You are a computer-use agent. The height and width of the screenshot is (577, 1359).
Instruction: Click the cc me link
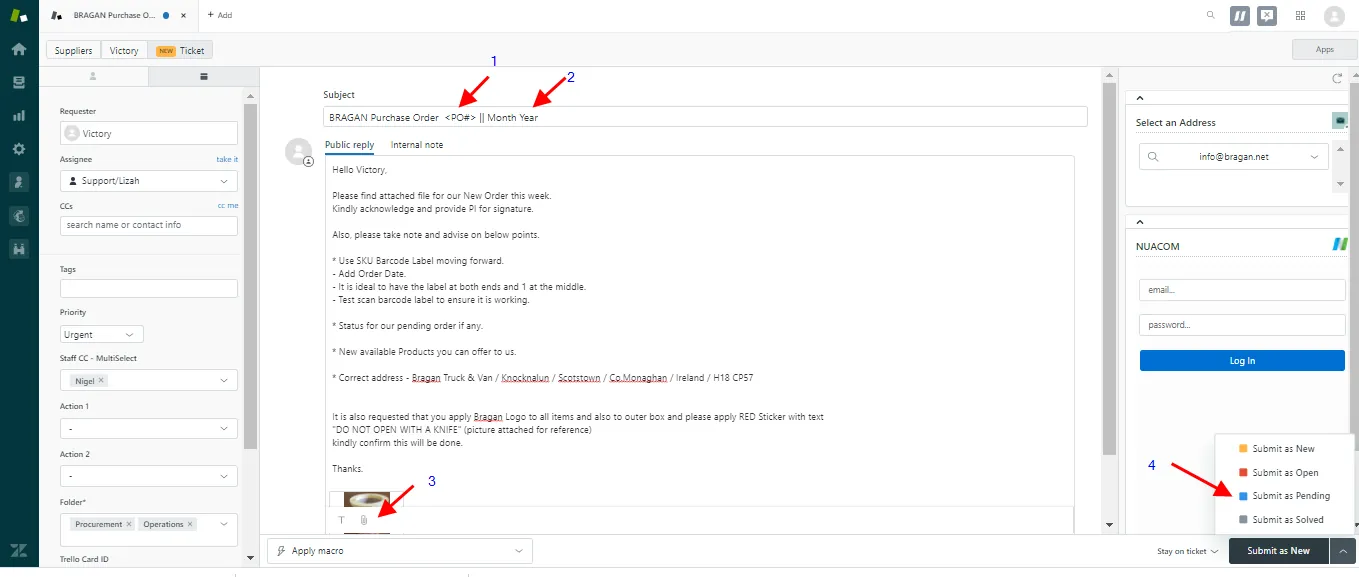point(228,205)
